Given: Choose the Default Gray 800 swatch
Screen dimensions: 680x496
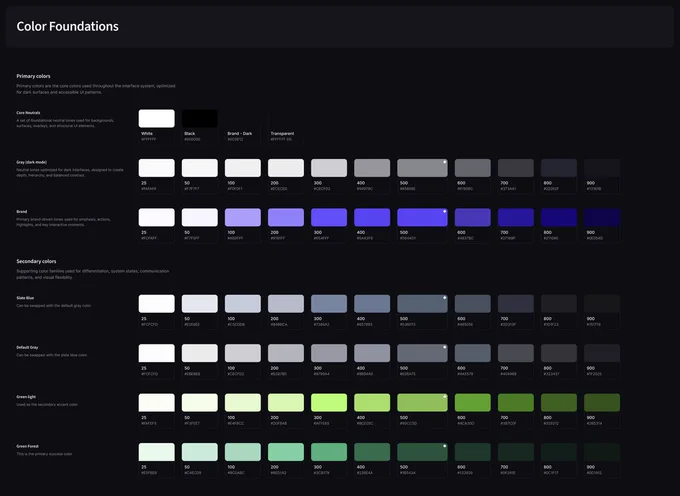Looking at the screenshot, I should pos(559,353).
